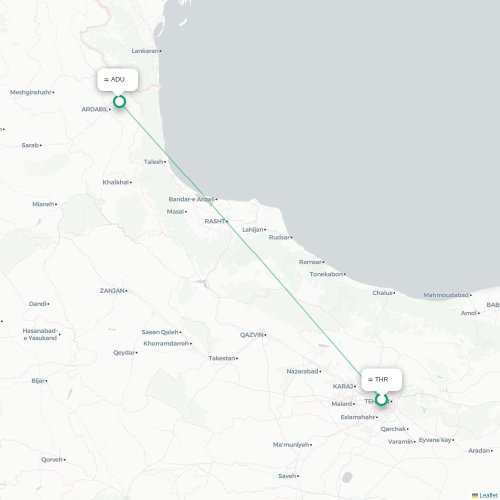This screenshot has height=500, width=500.
Task: Click the Zanjan city label
Action: (112, 291)
